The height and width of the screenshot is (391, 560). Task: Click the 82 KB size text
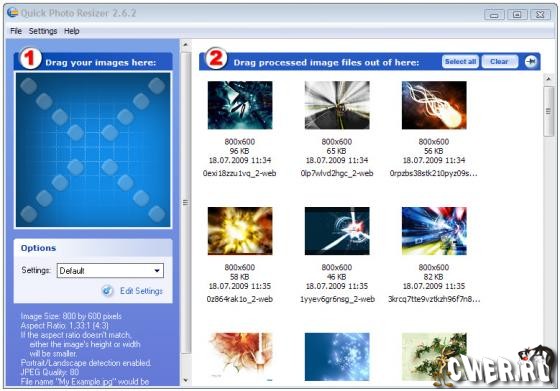434,277
